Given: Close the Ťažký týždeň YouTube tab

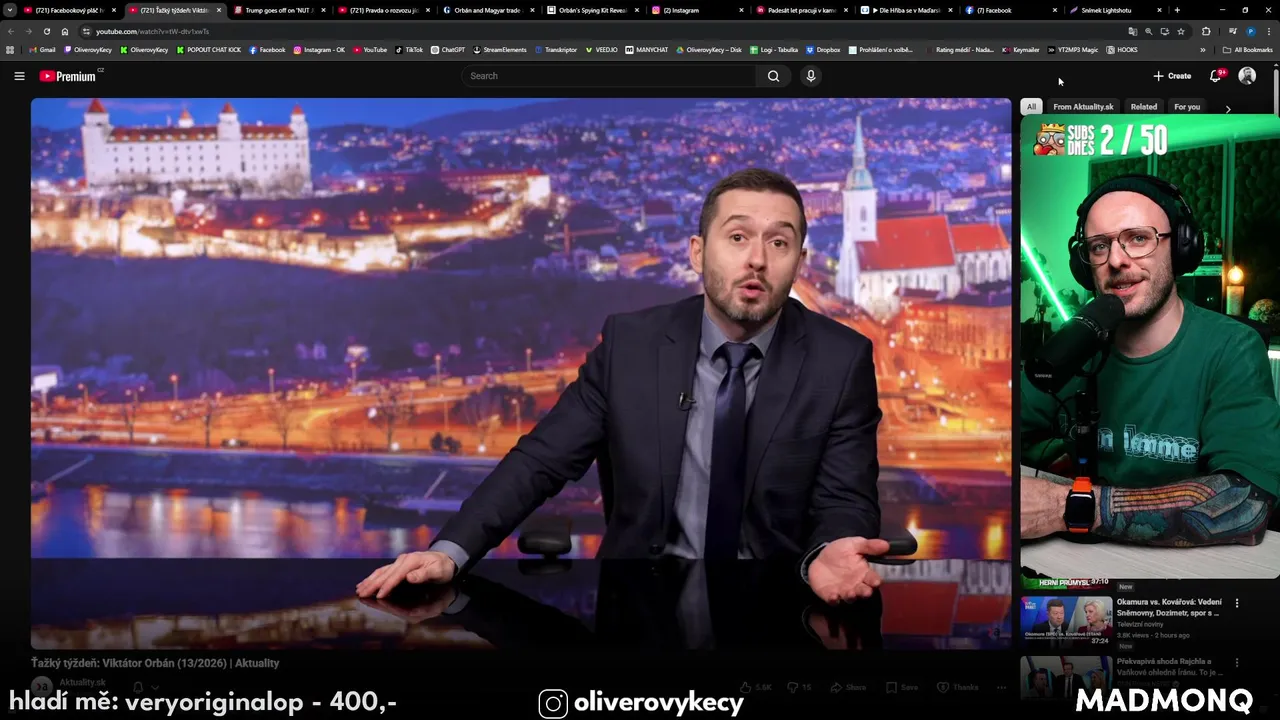Looking at the screenshot, I should (x=219, y=10).
